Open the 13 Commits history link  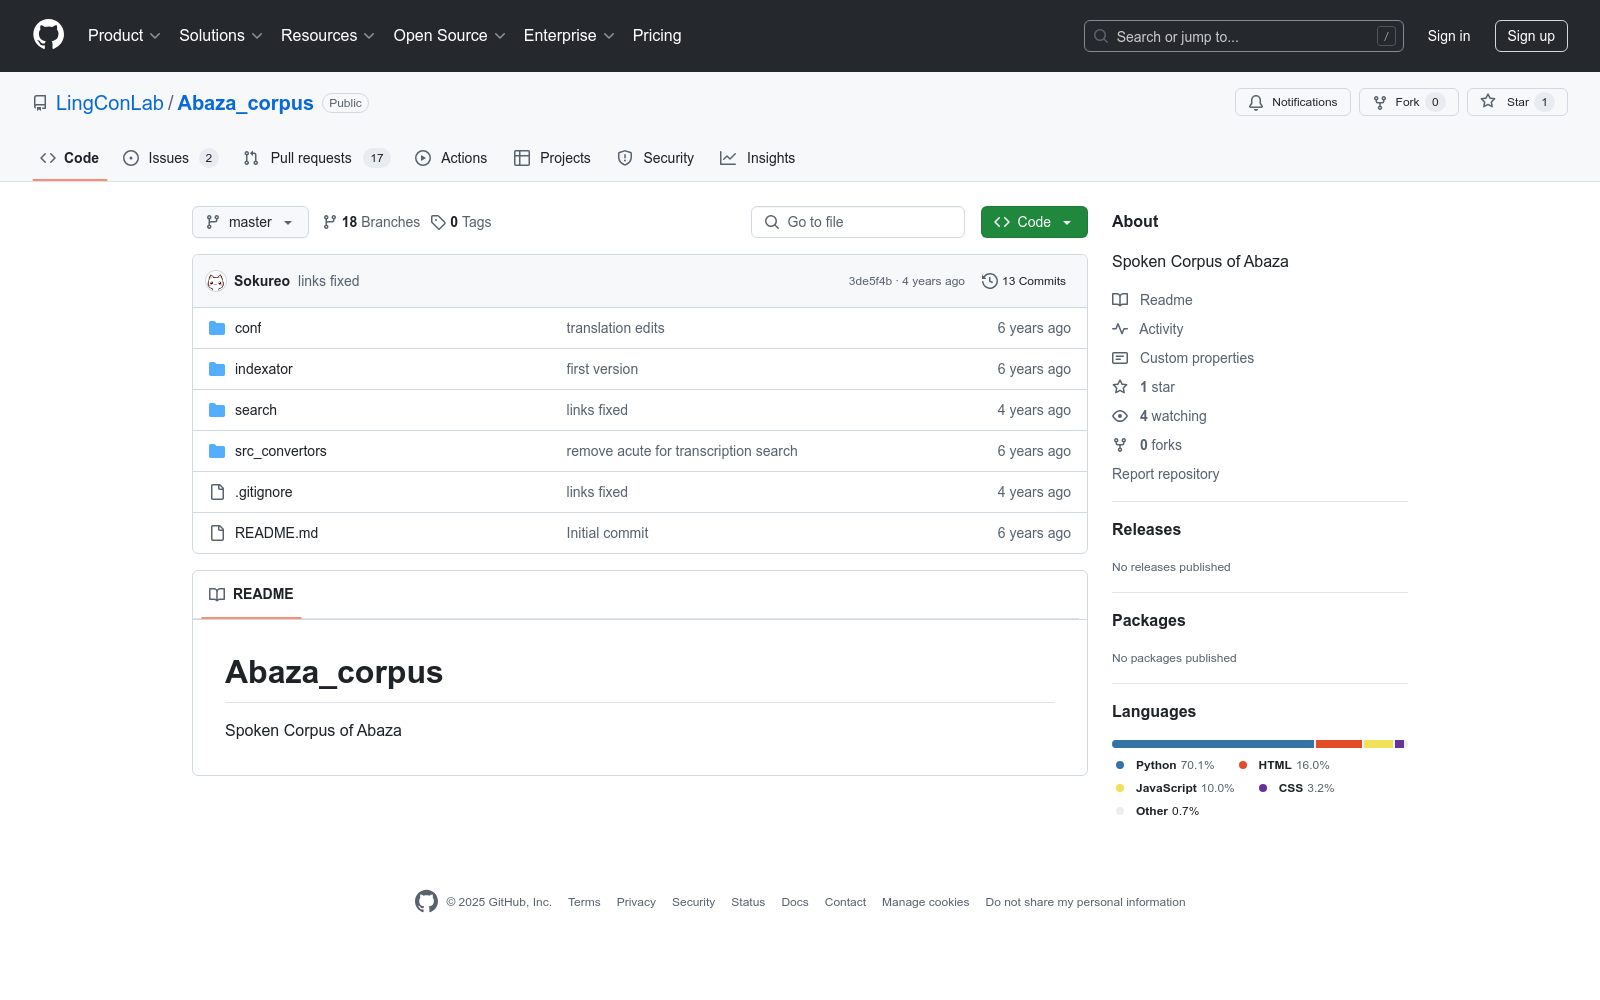tap(1024, 281)
